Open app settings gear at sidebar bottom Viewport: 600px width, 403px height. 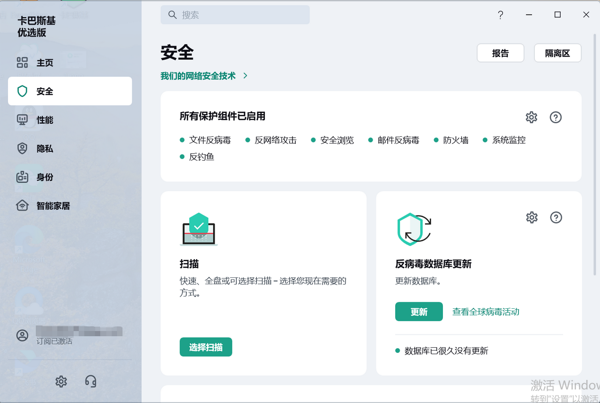61,381
